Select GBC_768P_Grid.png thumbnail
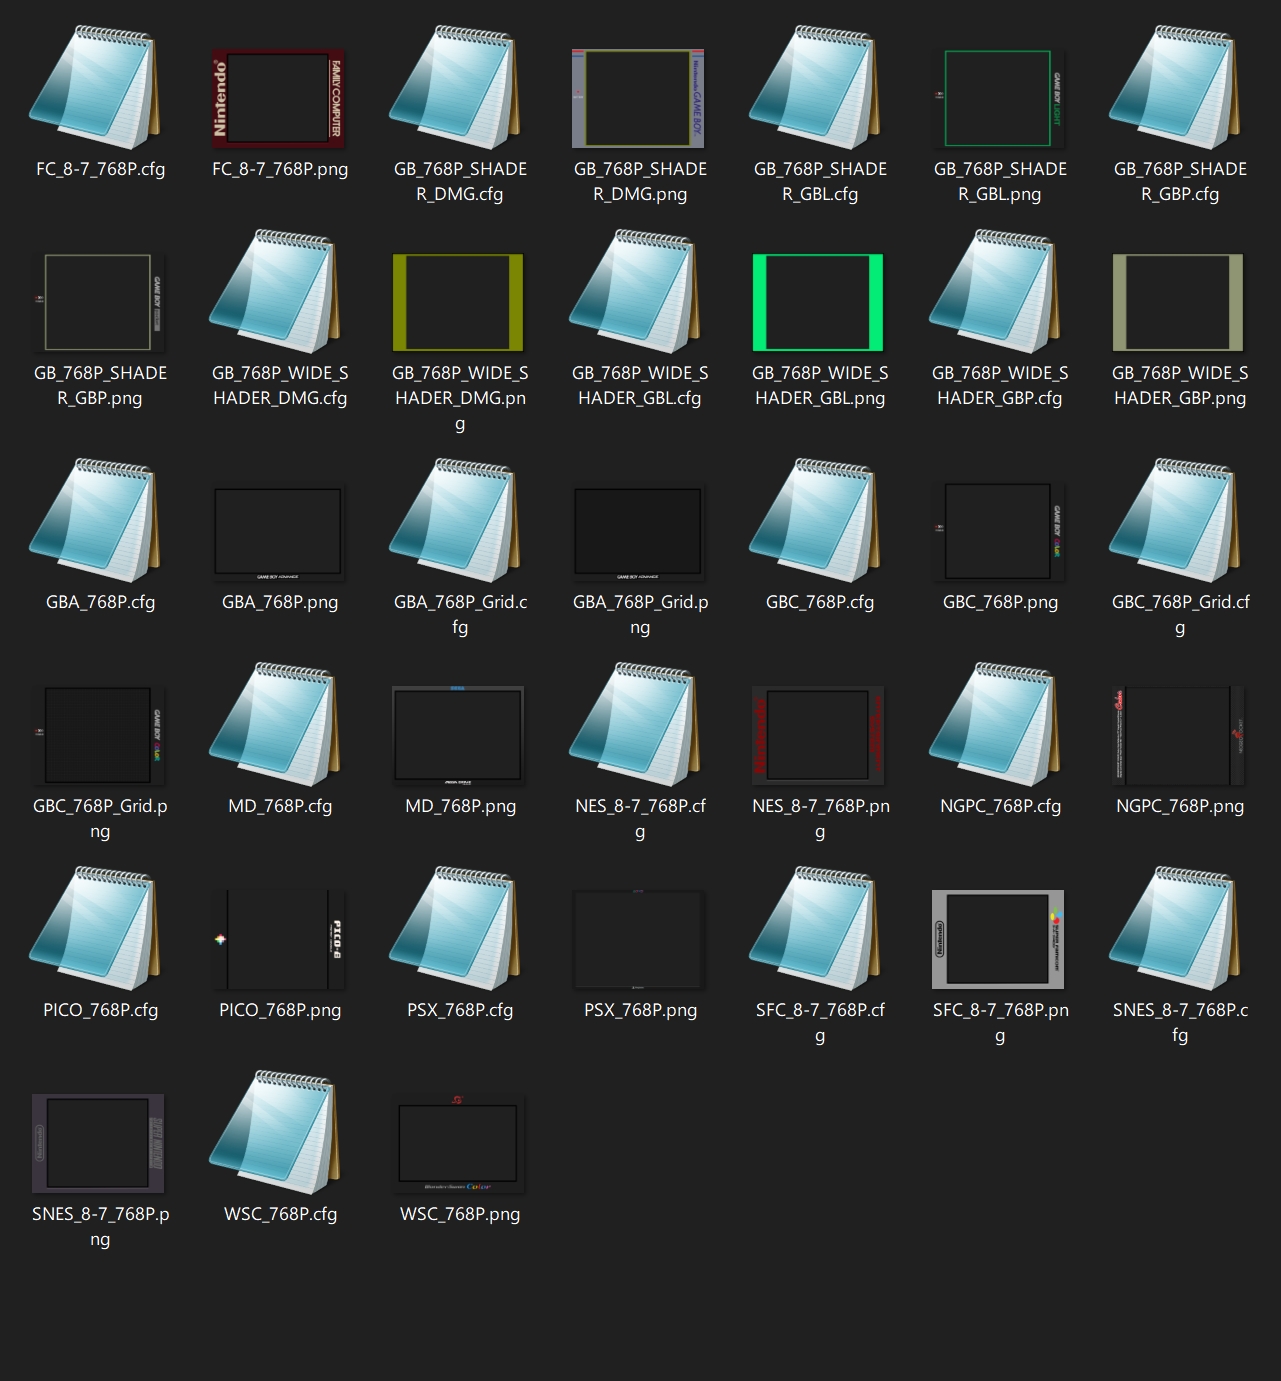The image size is (1281, 1381). 98,735
